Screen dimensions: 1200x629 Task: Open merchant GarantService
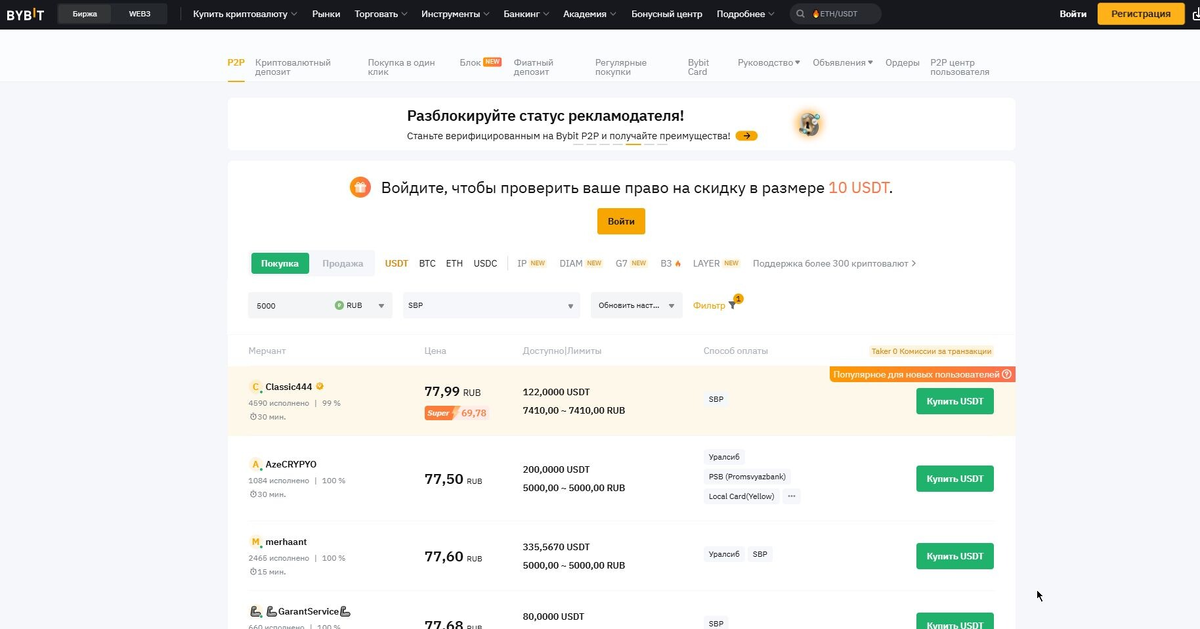pyautogui.click(x=308, y=611)
